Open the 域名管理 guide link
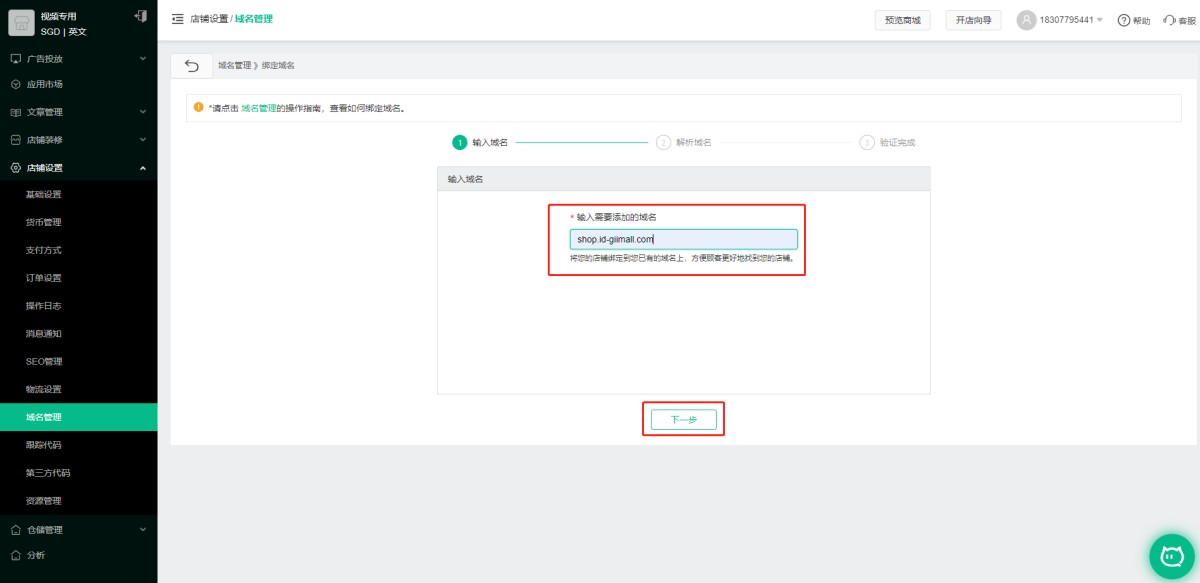This screenshot has height=583, width=1200. [x=259, y=108]
